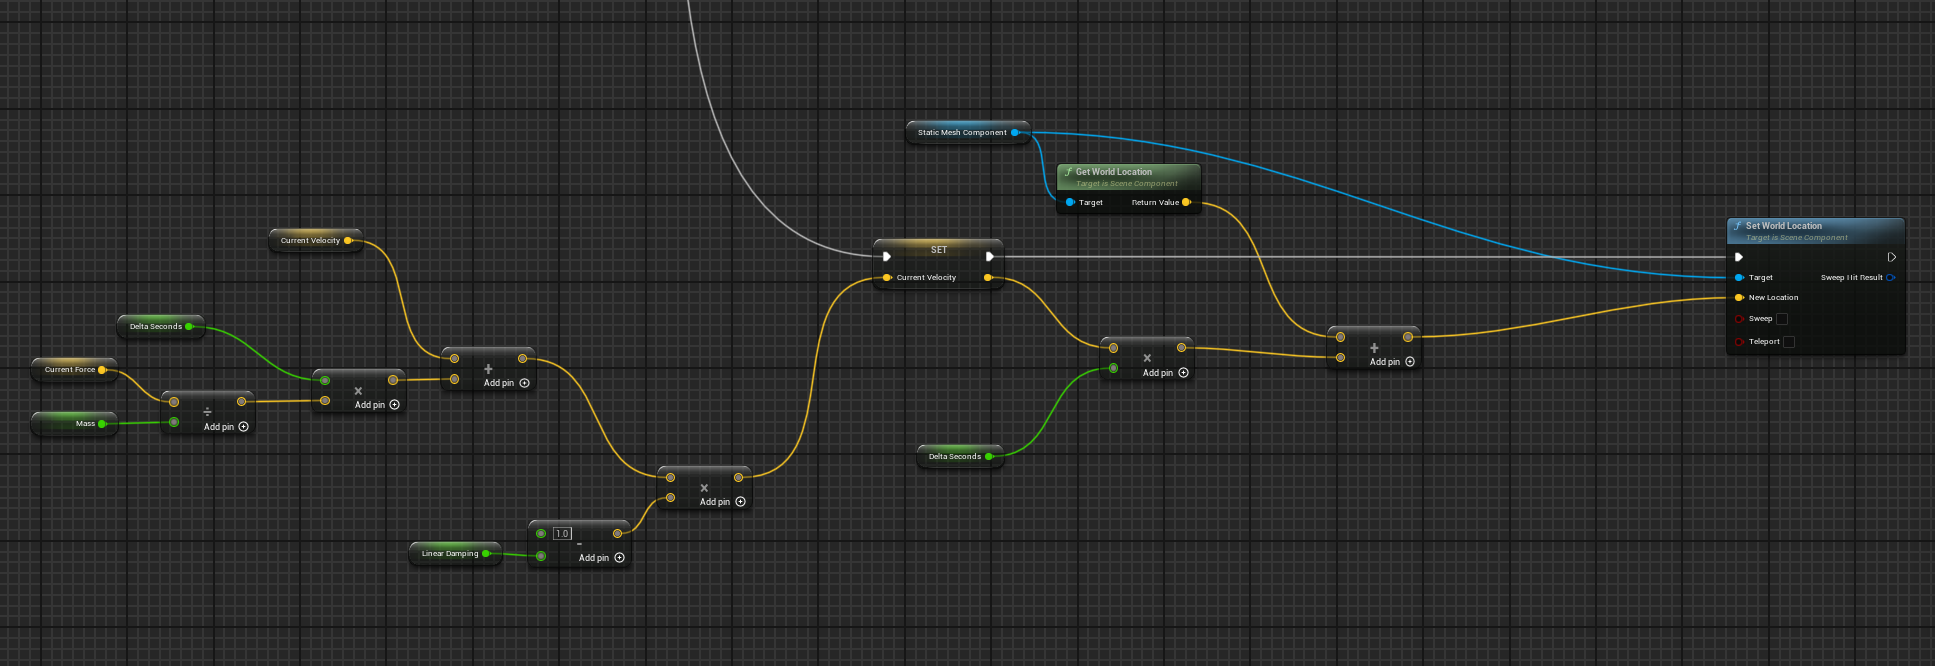This screenshot has height=666, width=1935.
Task: Select the Get World Location node title
Action: 1114,172
